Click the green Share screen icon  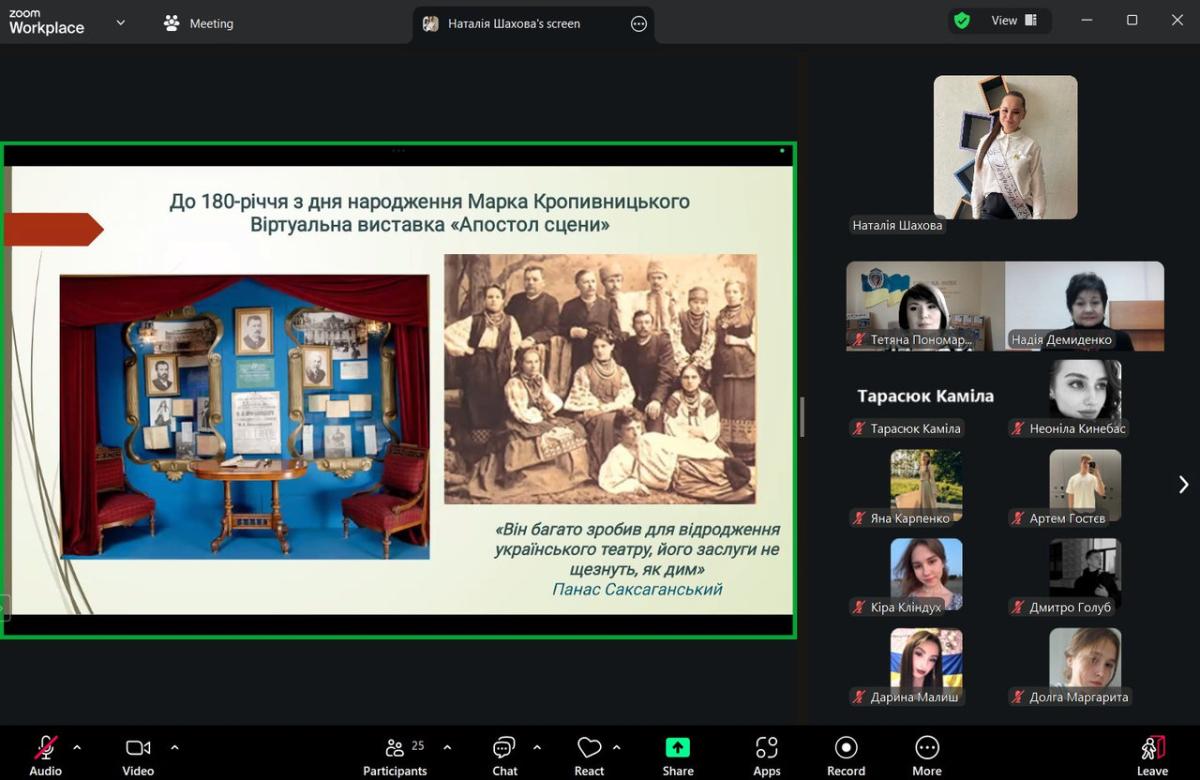click(677, 748)
